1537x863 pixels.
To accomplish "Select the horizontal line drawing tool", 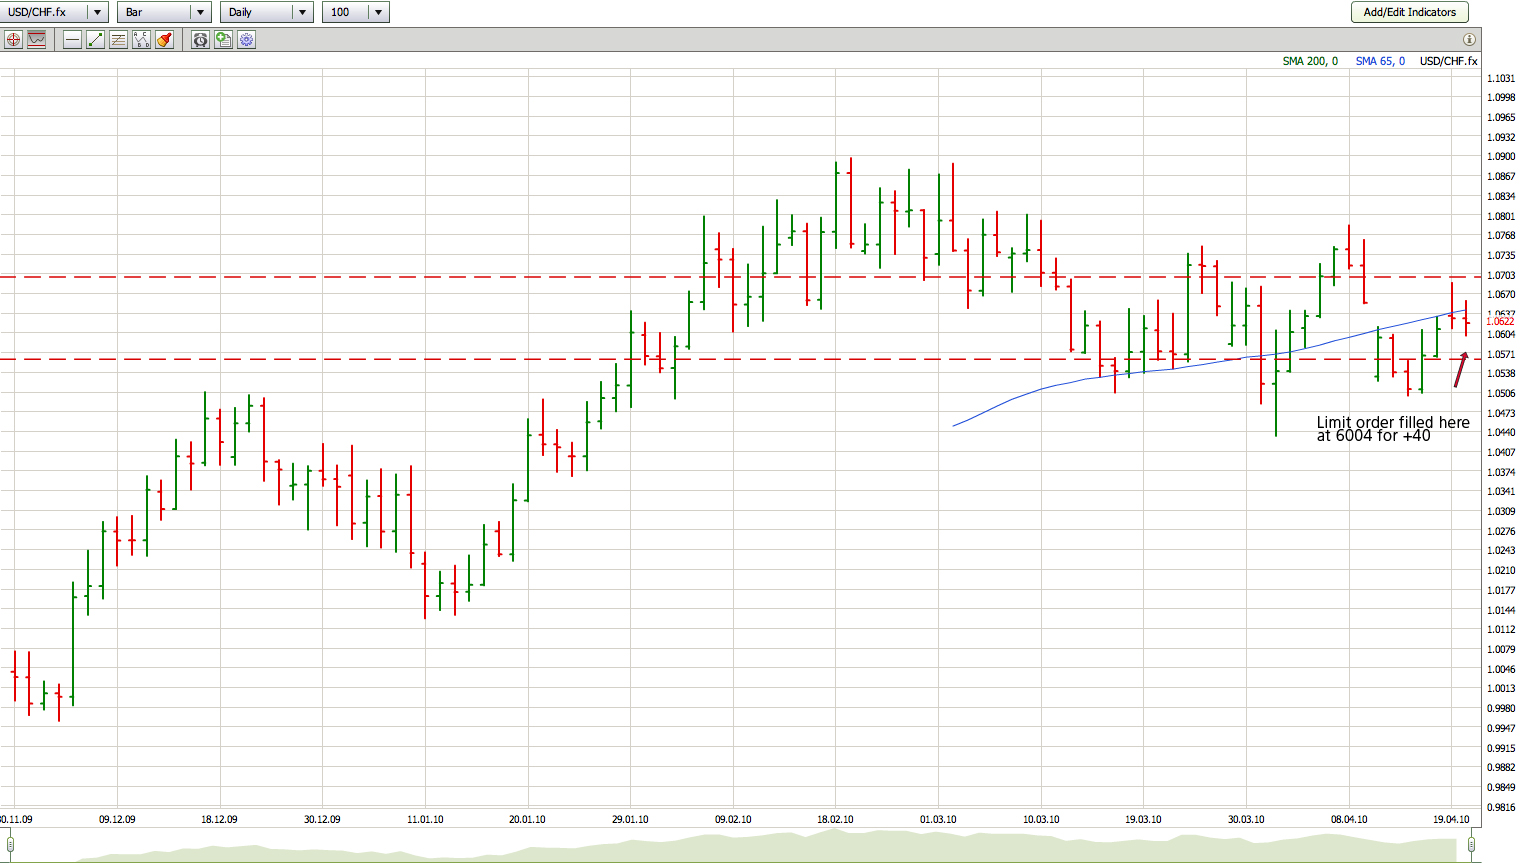I will click(72, 40).
